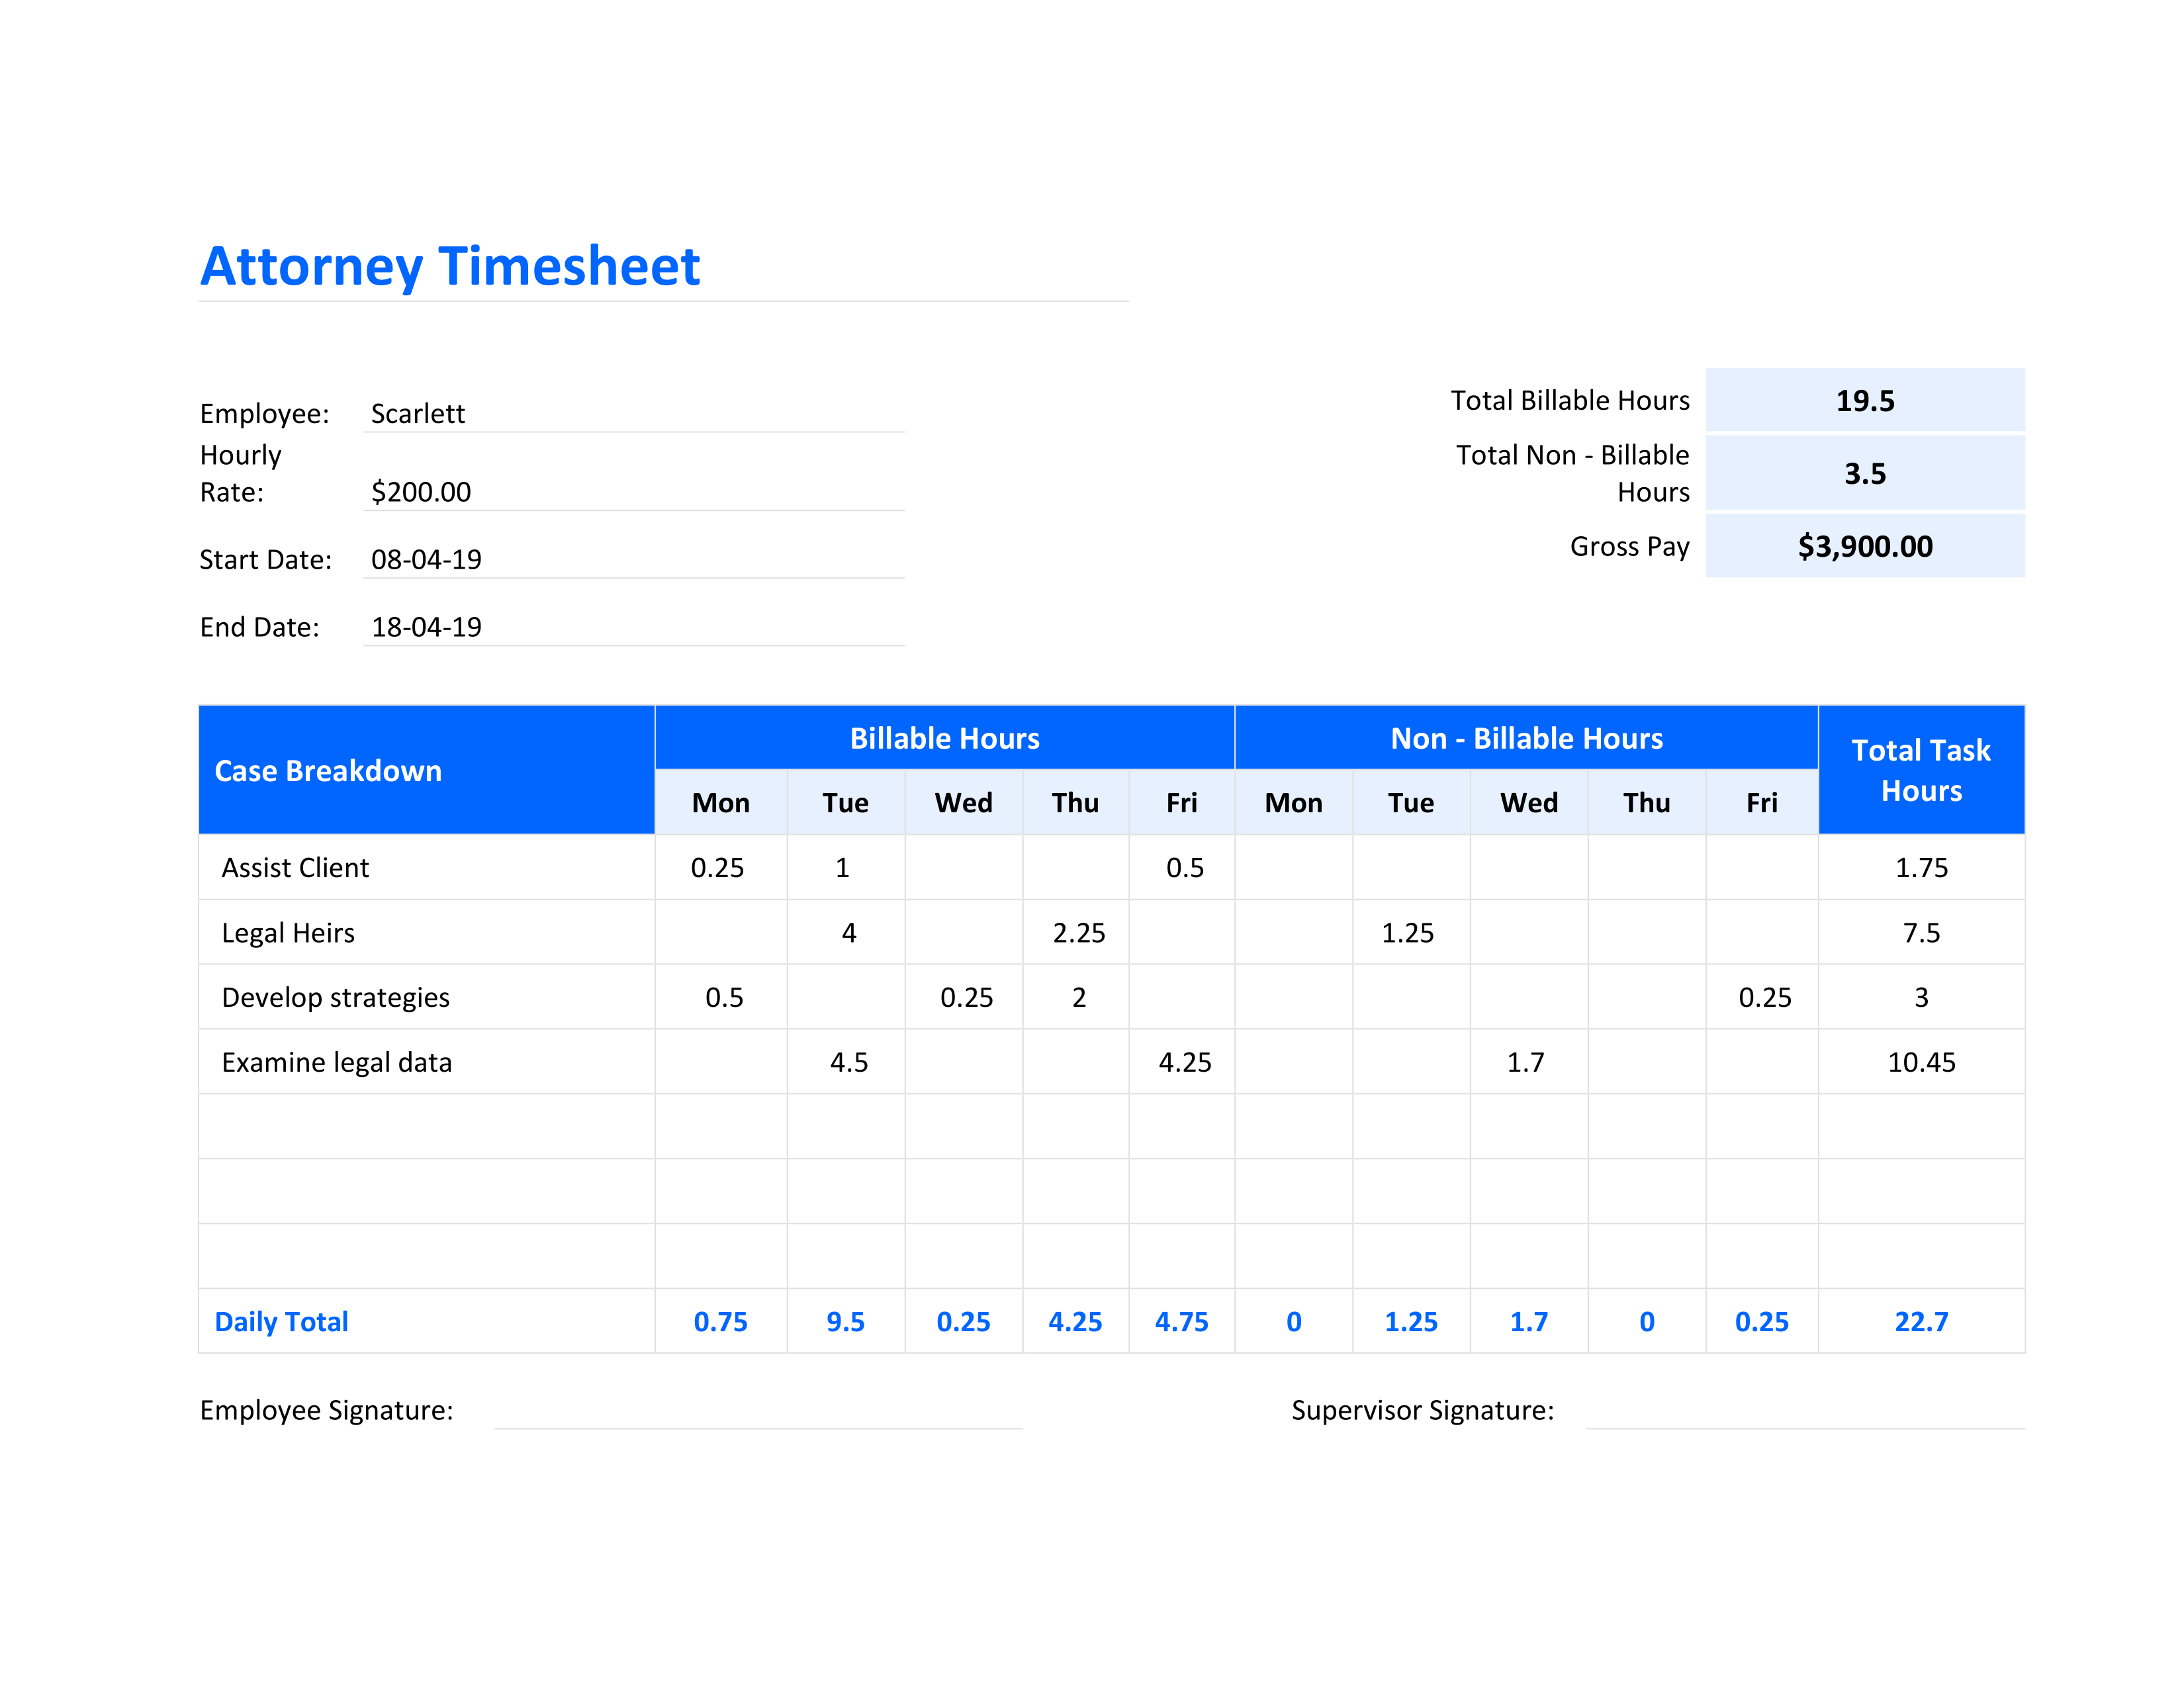The image size is (2184, 1688).
Task: Click Daily Total billable Thursday 4.25
Action: click(x=1076, y=1321)
